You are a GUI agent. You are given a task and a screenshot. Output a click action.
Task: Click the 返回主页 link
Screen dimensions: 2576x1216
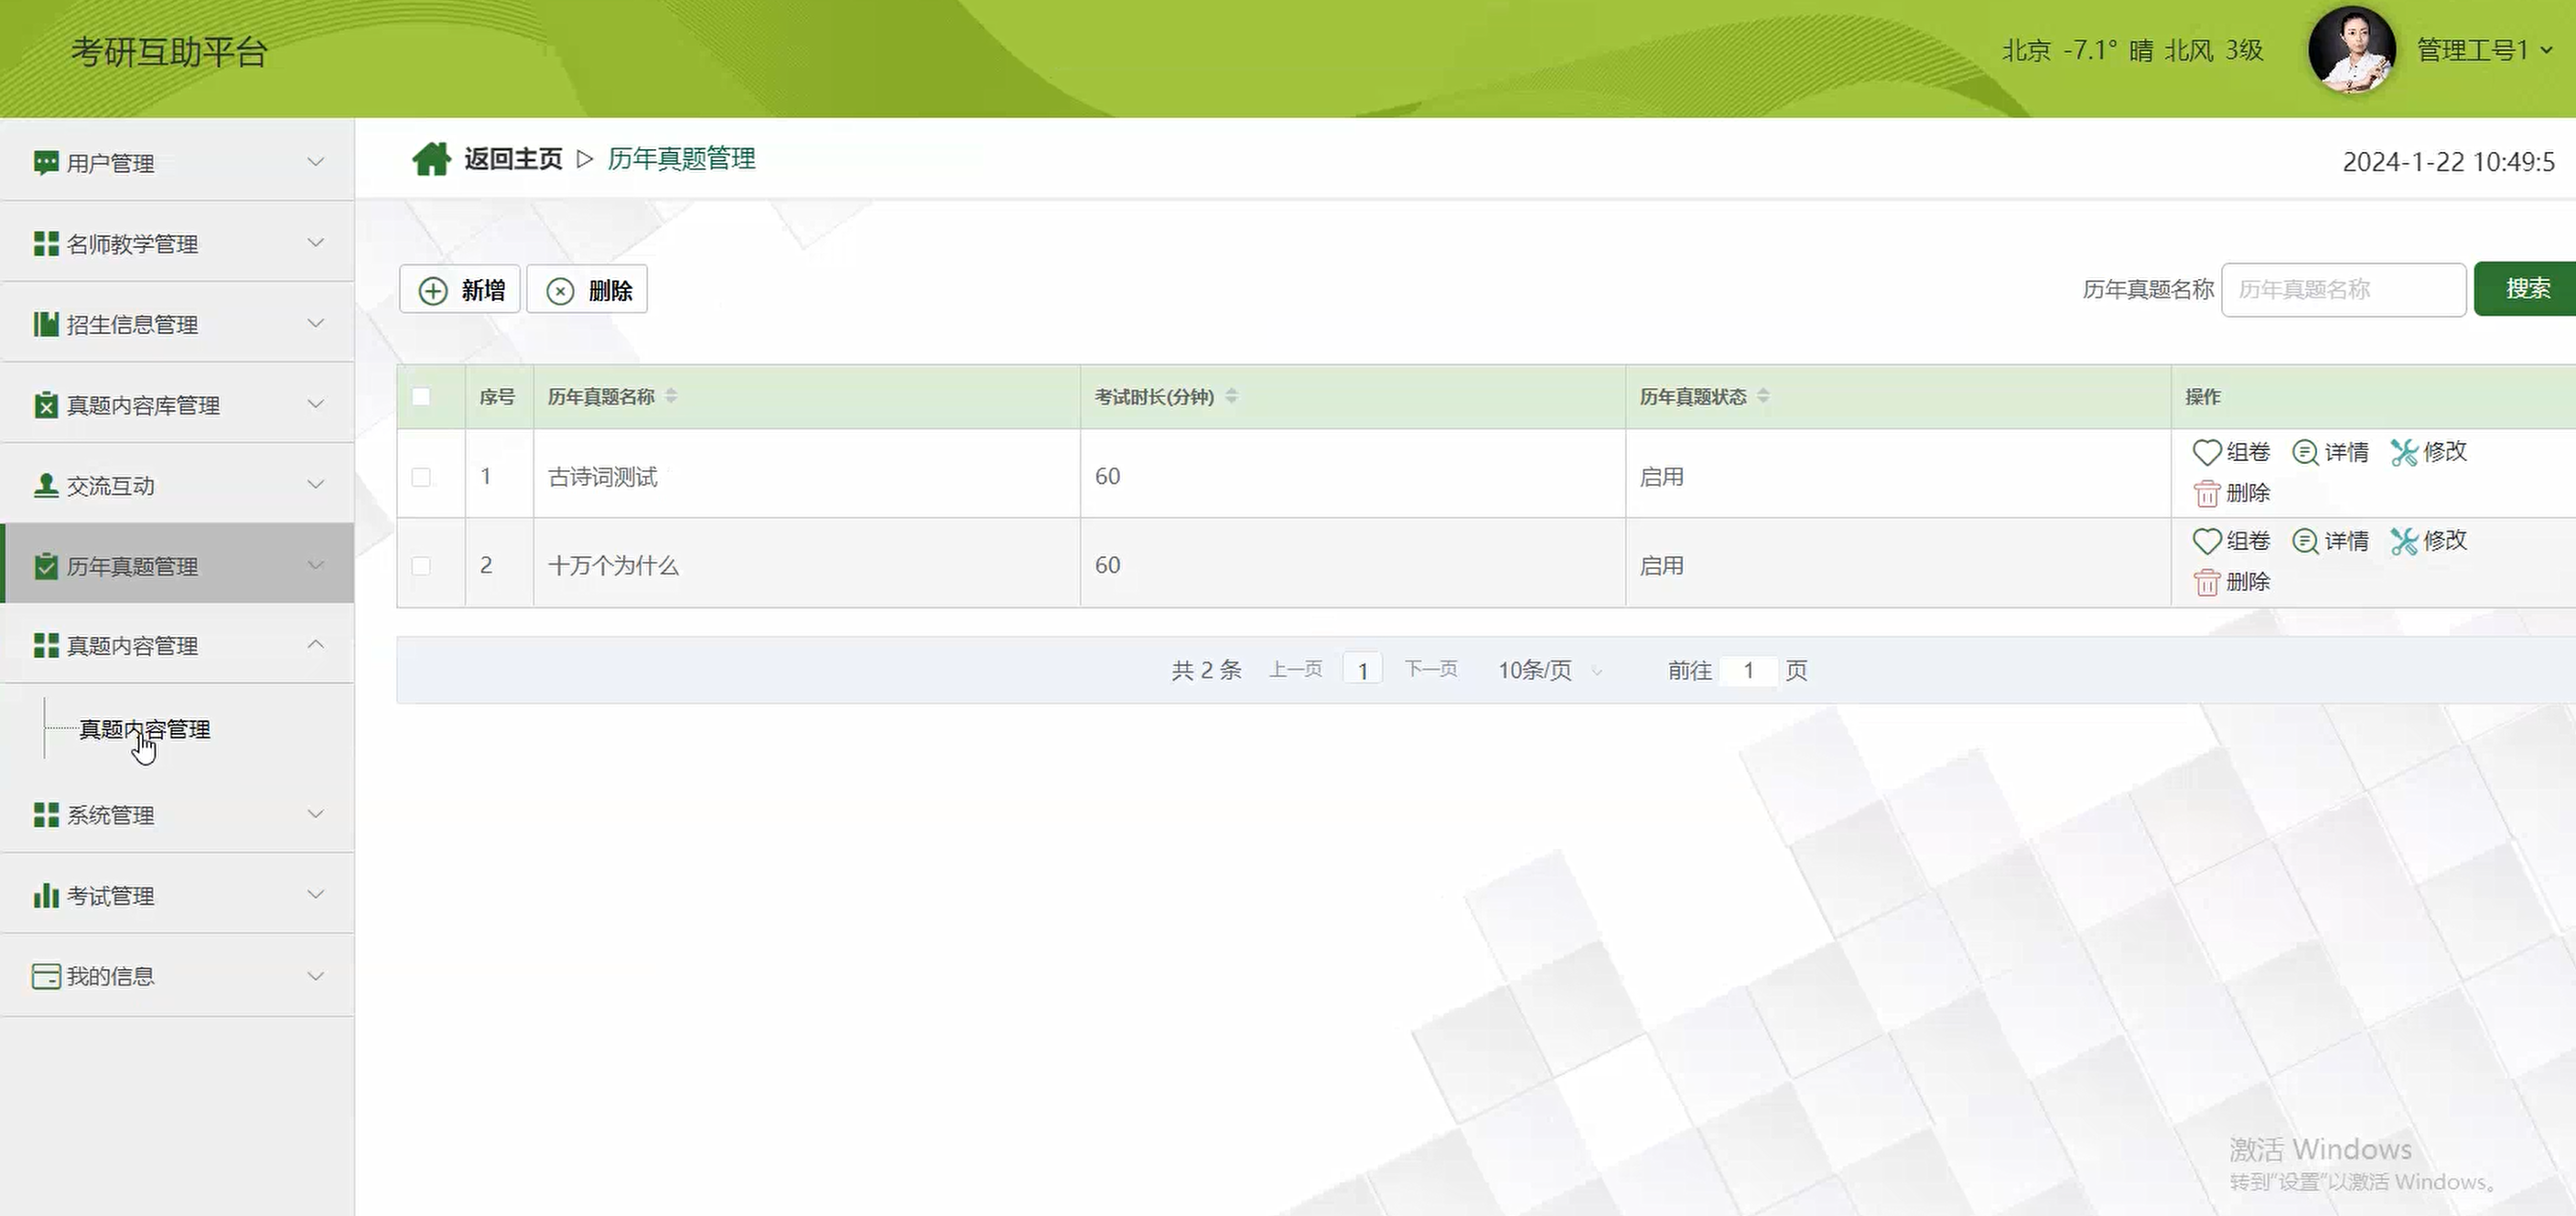(513, 159)
